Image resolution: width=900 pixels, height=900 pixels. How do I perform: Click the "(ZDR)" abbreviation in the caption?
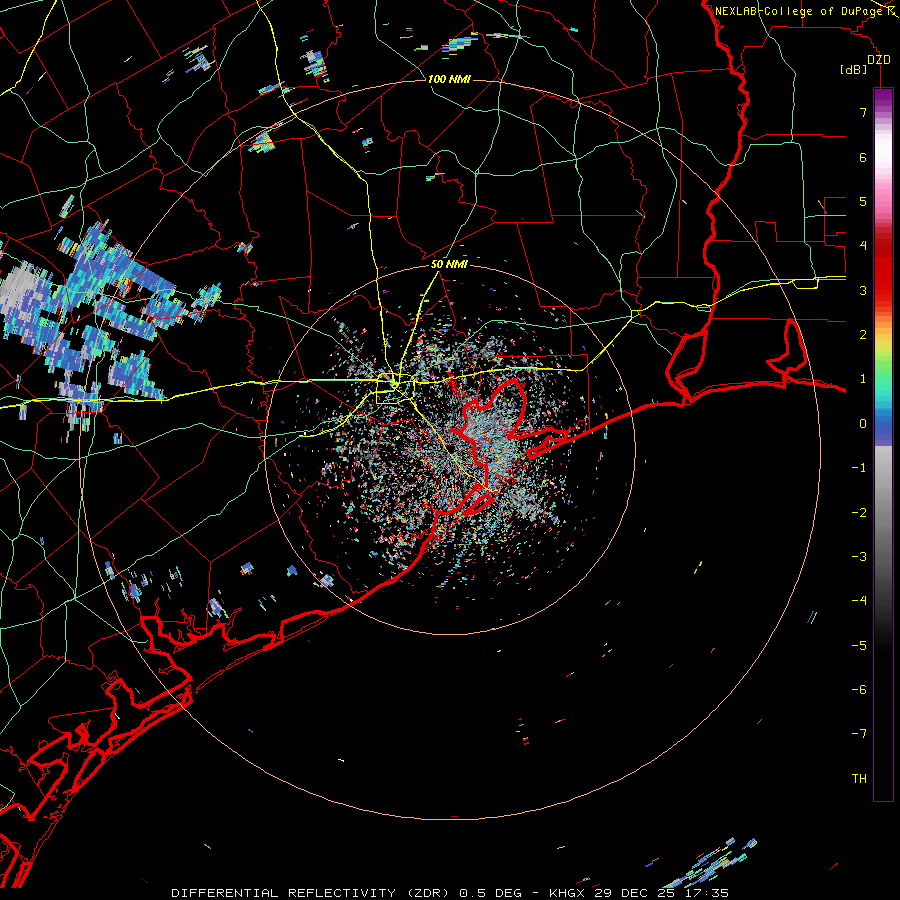point(428,893)
